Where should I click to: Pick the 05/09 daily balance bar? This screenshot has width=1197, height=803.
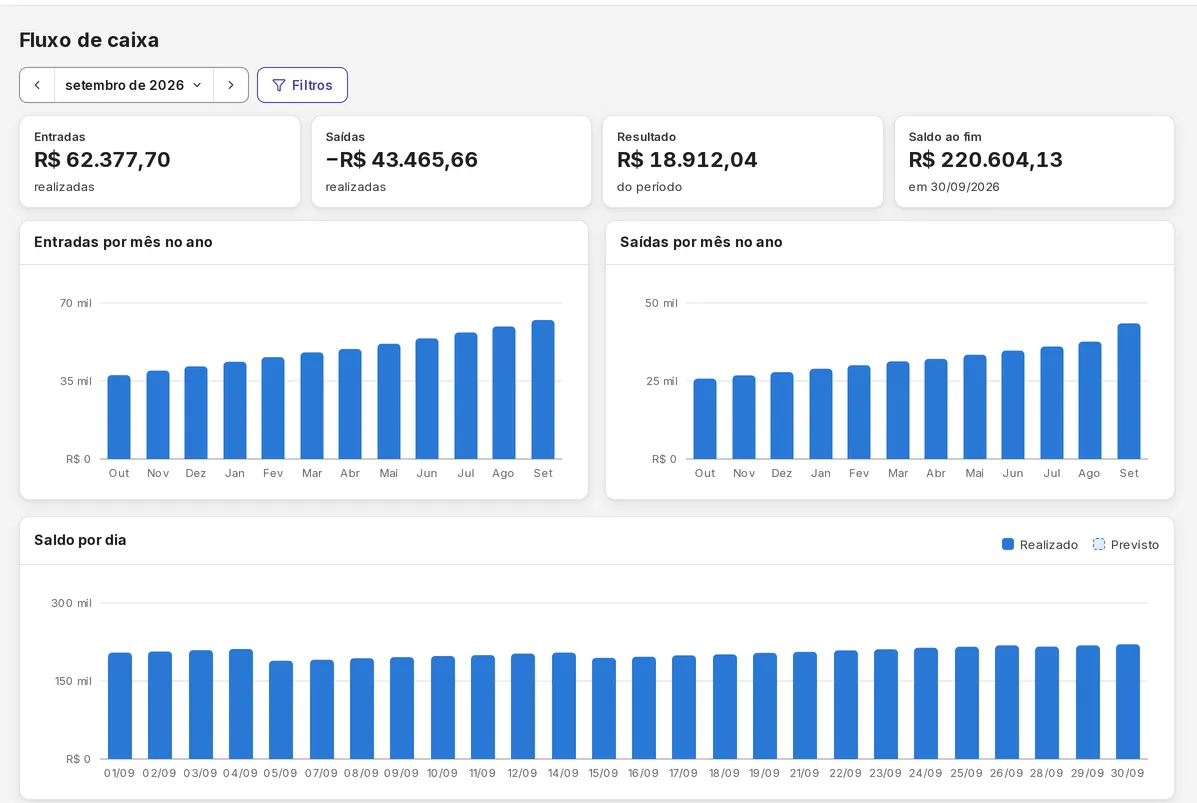(x=281, y=710)
